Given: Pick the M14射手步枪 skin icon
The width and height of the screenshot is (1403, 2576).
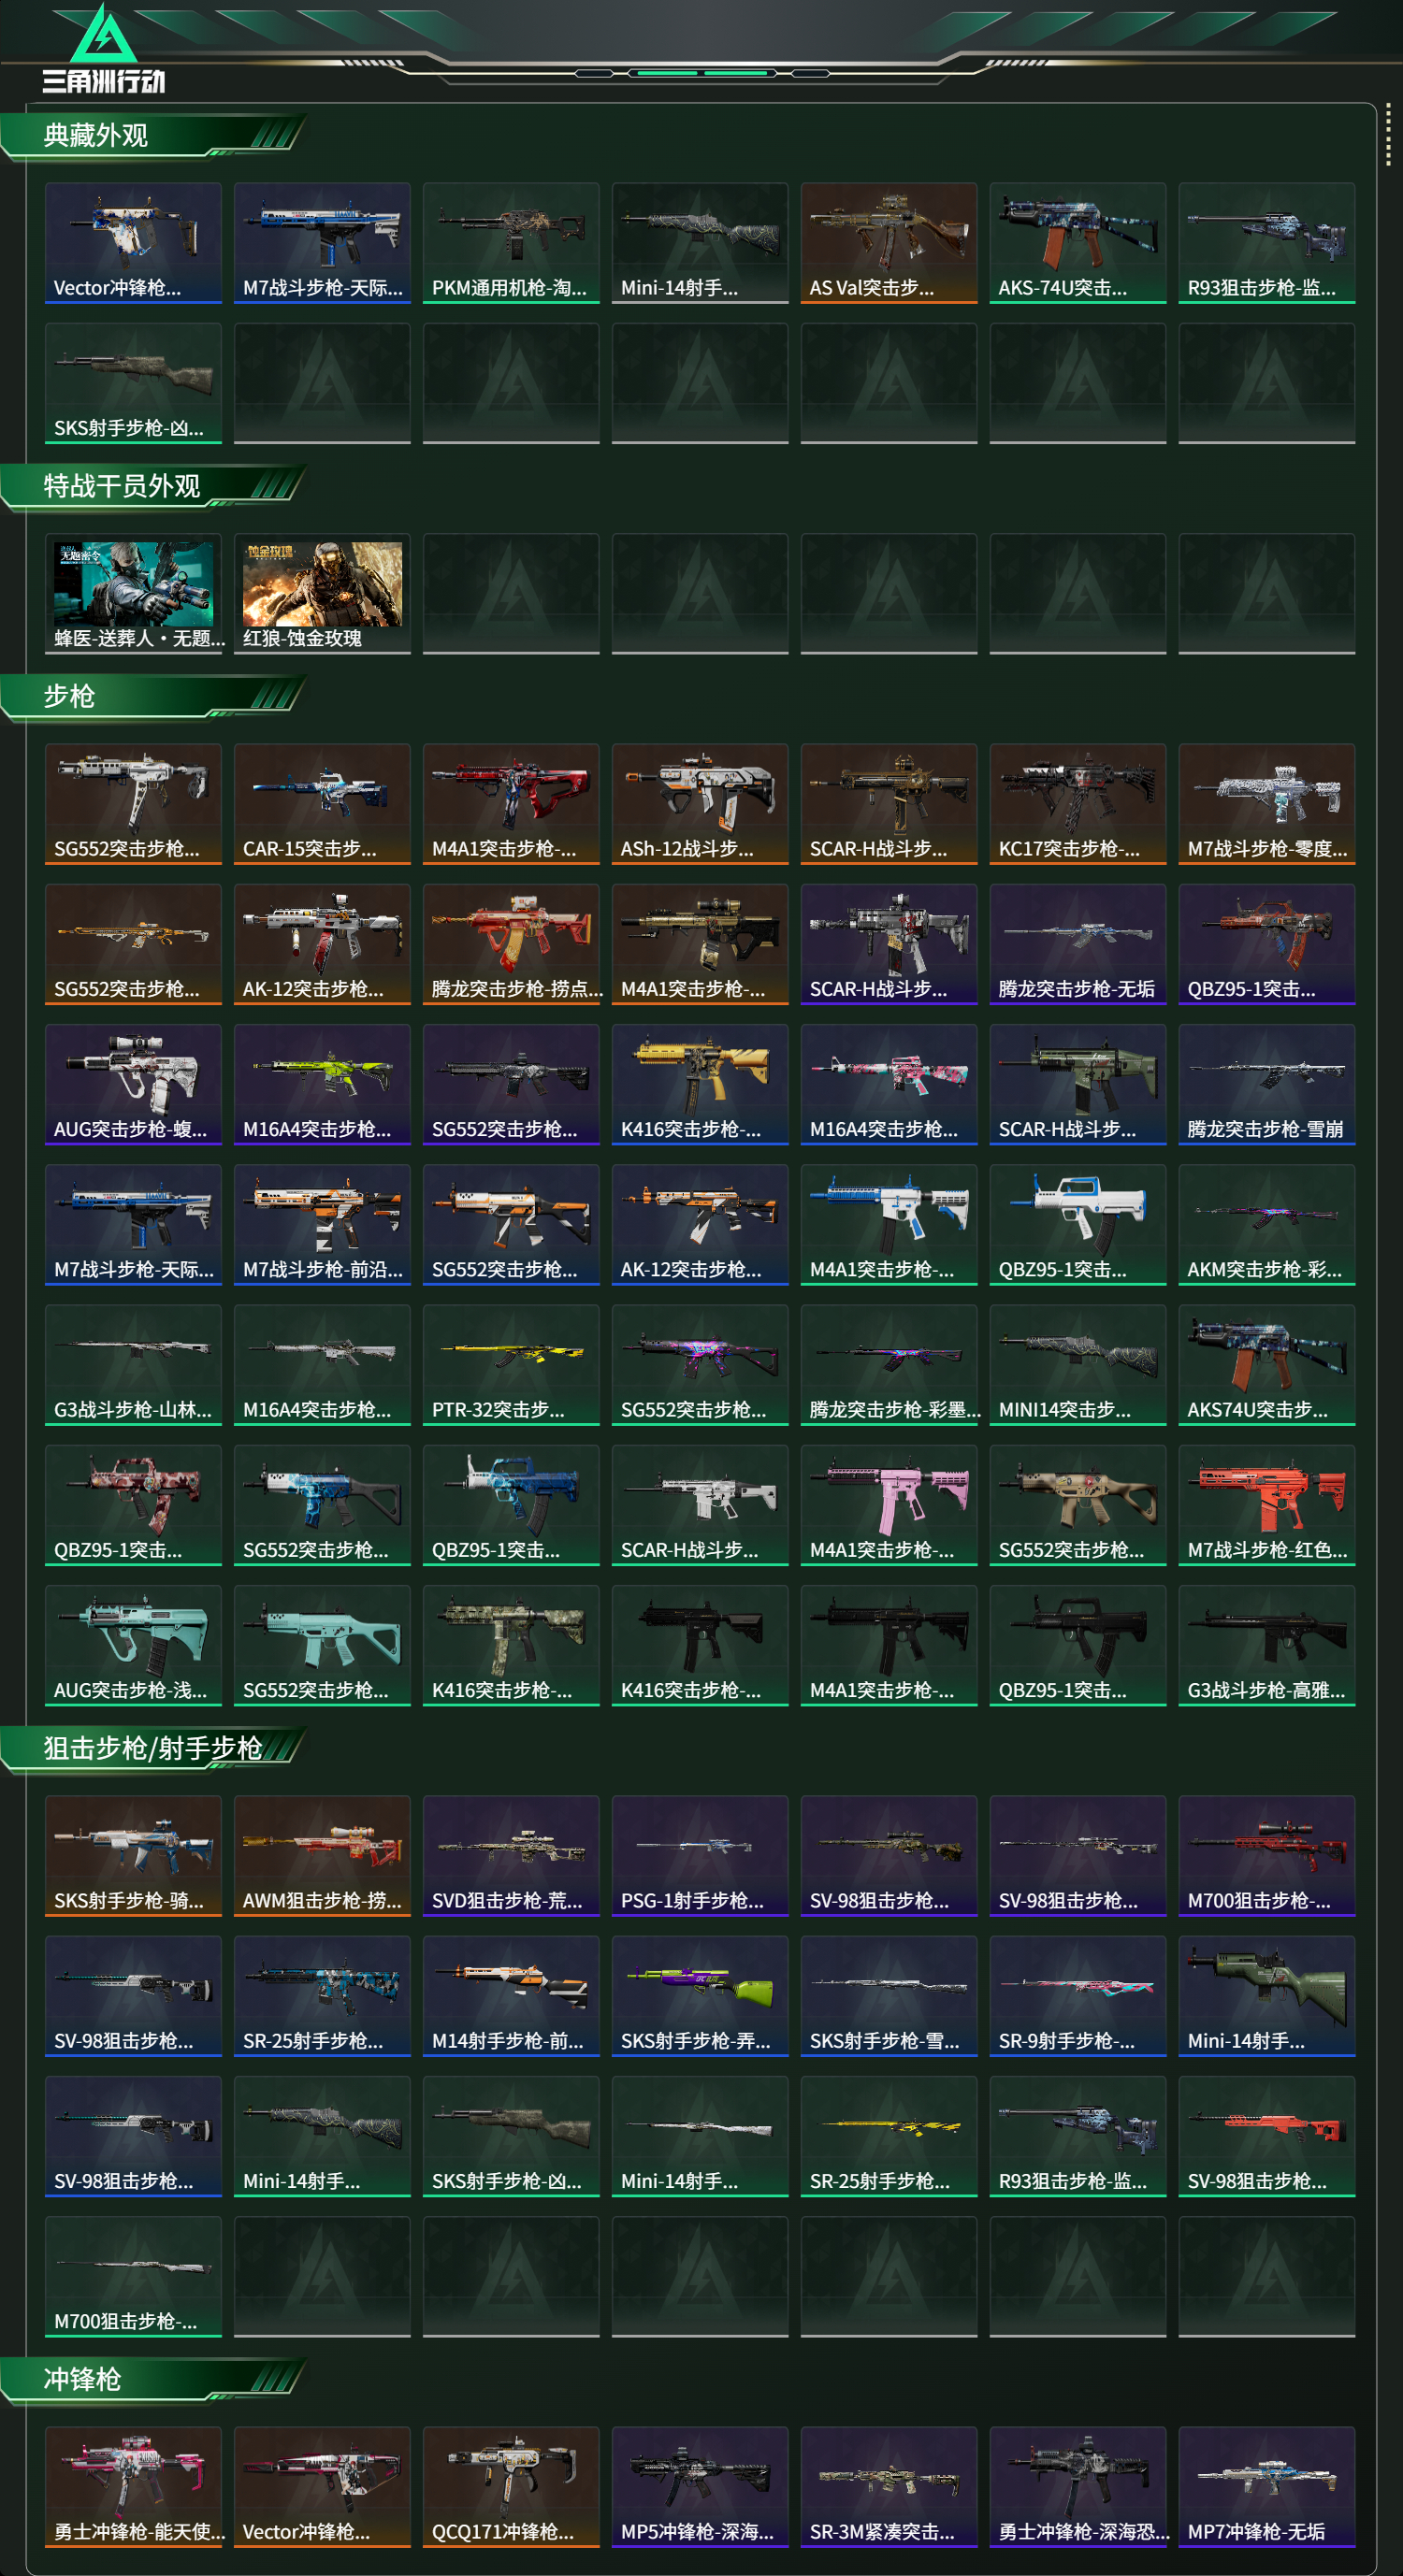Looking at the screenshot, I should click(511, 1996).
